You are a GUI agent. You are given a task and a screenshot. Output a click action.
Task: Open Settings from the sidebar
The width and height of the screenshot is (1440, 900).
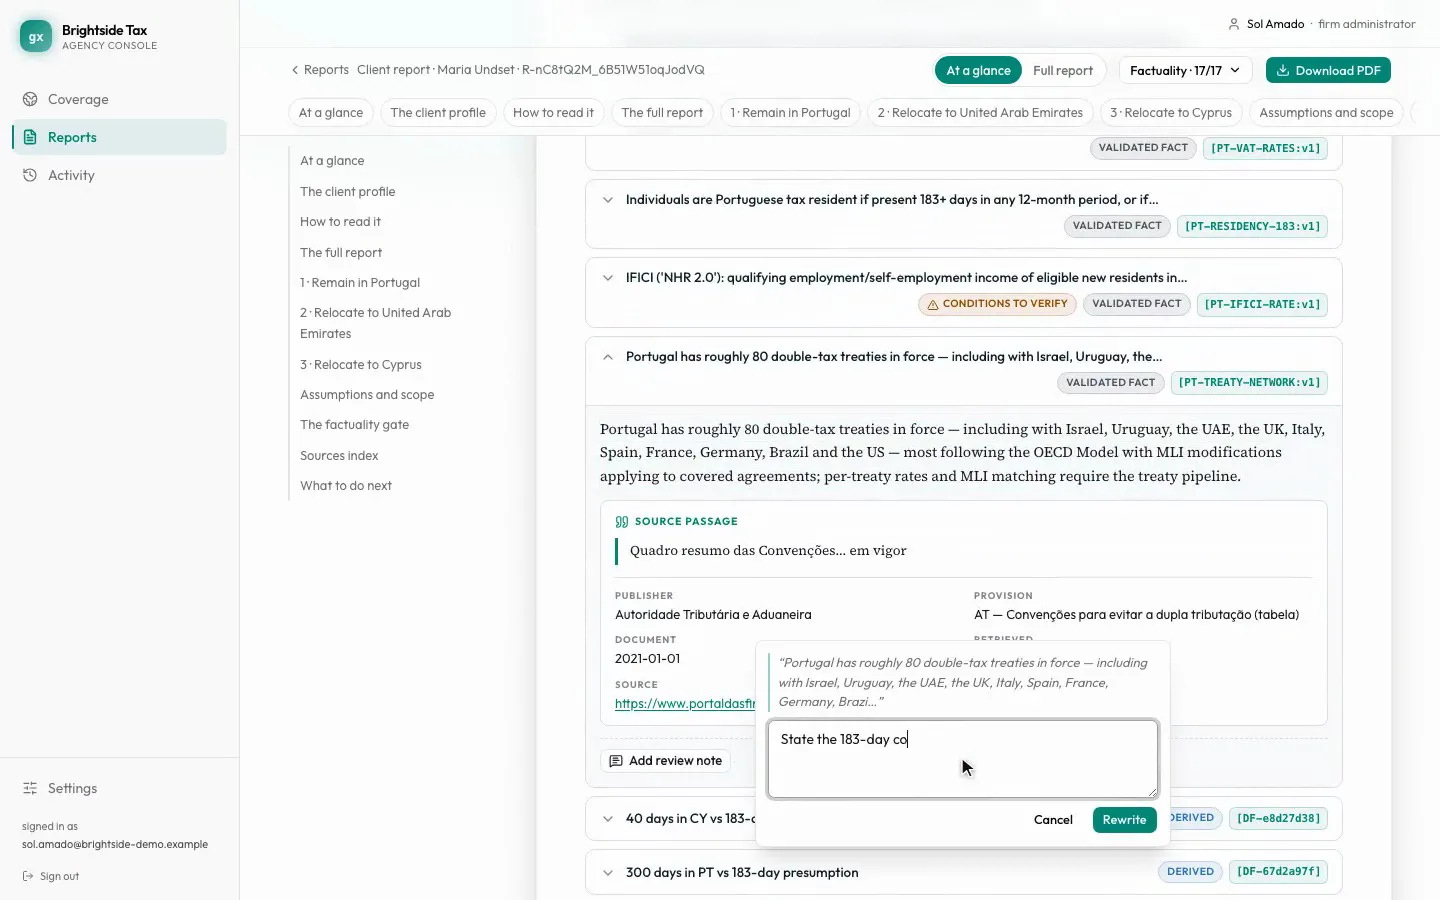[x=119, y=788]
